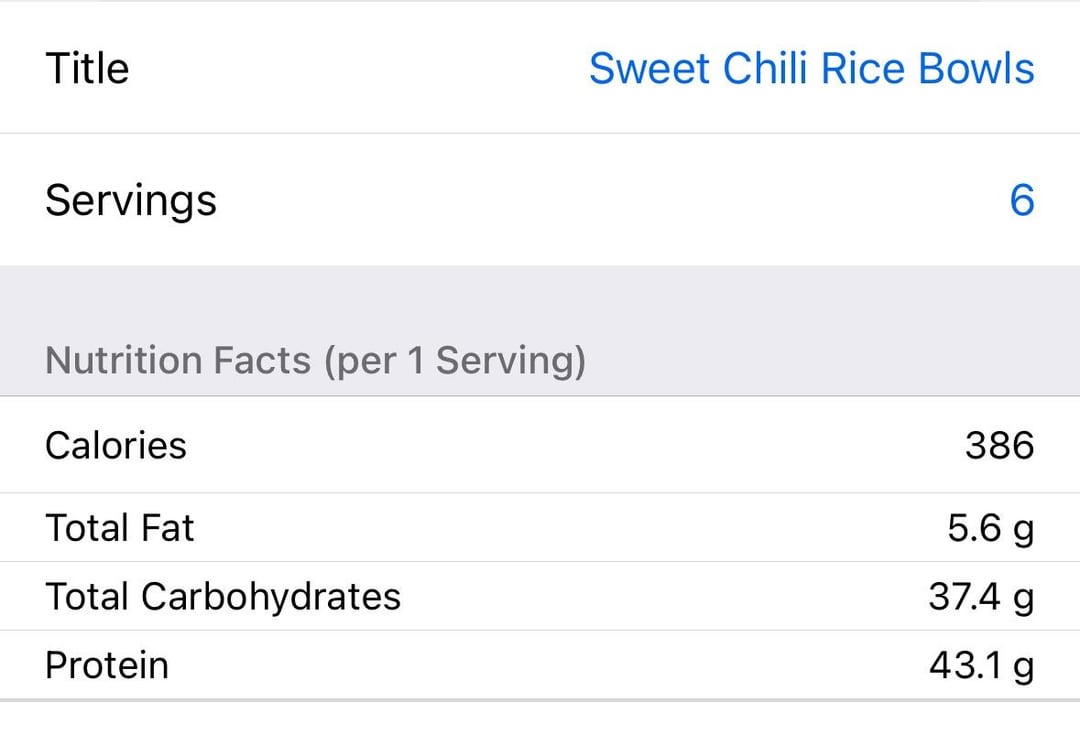Click the per 1 Serving parenthetical text

454,360
